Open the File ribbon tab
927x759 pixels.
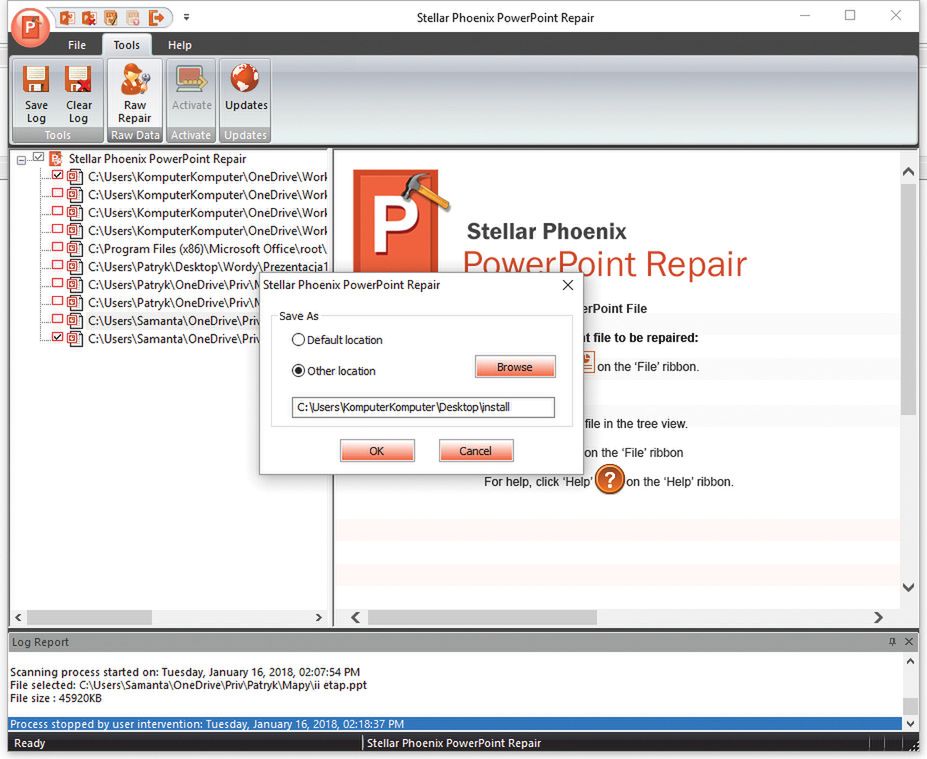76,45
